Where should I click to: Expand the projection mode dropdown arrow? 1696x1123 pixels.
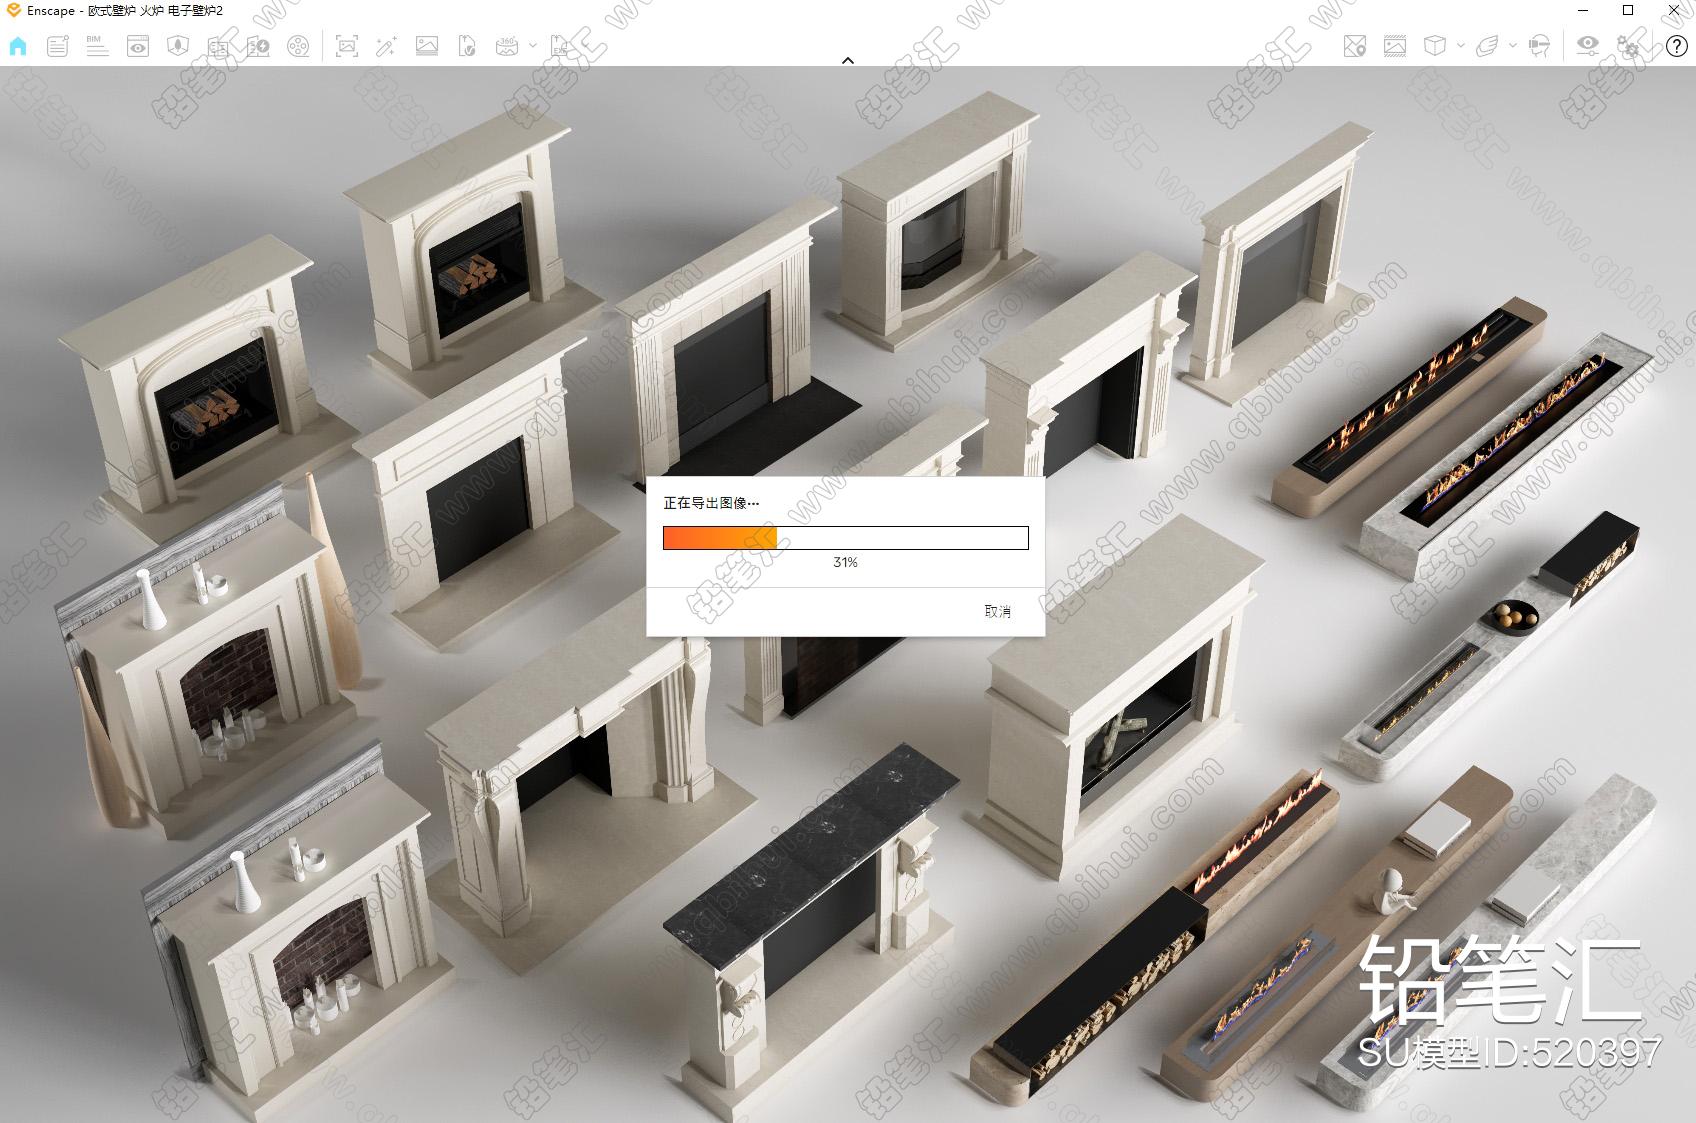pos(1461,45)
